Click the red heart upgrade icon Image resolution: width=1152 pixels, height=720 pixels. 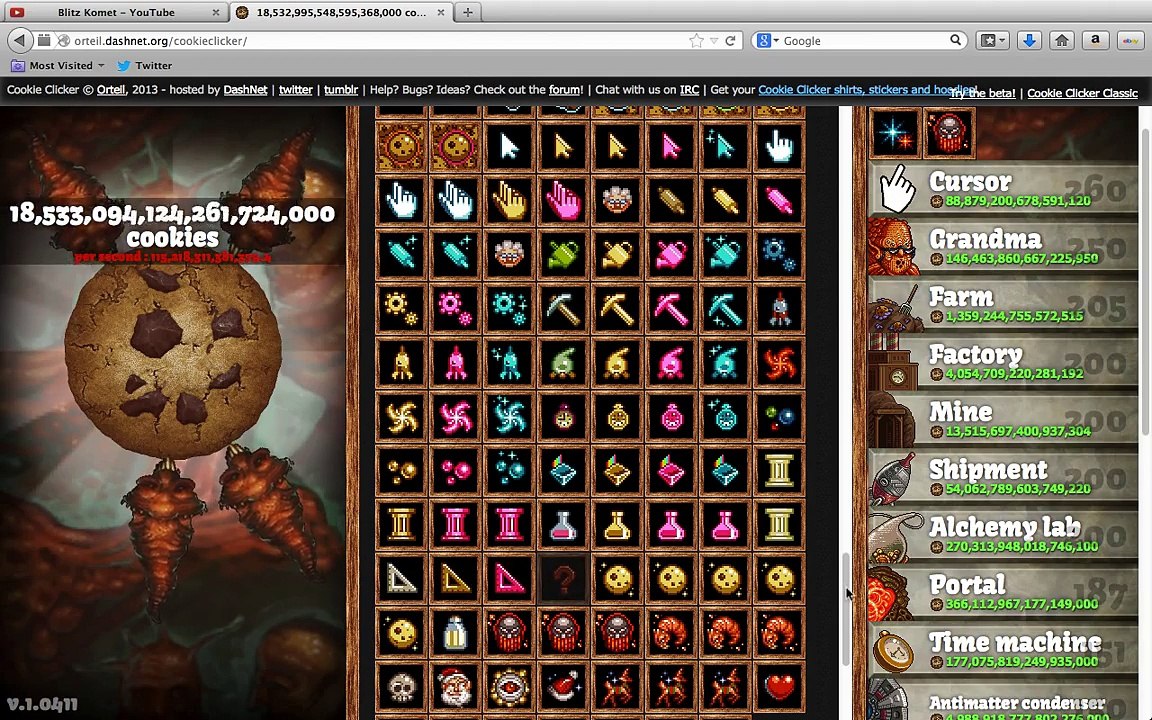click(779, 688)
